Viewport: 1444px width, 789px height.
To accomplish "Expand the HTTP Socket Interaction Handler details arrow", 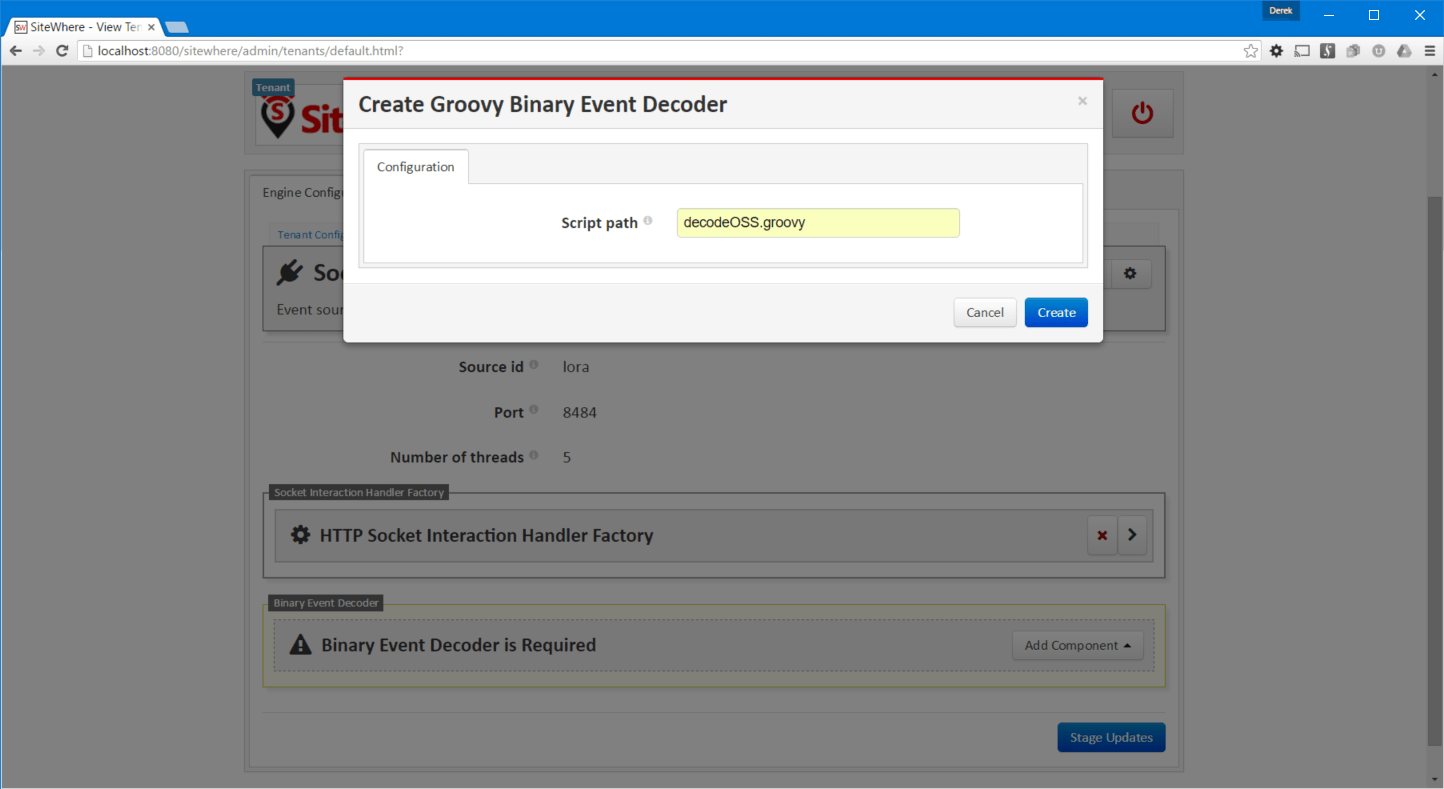I will [x=1132, y=535].
